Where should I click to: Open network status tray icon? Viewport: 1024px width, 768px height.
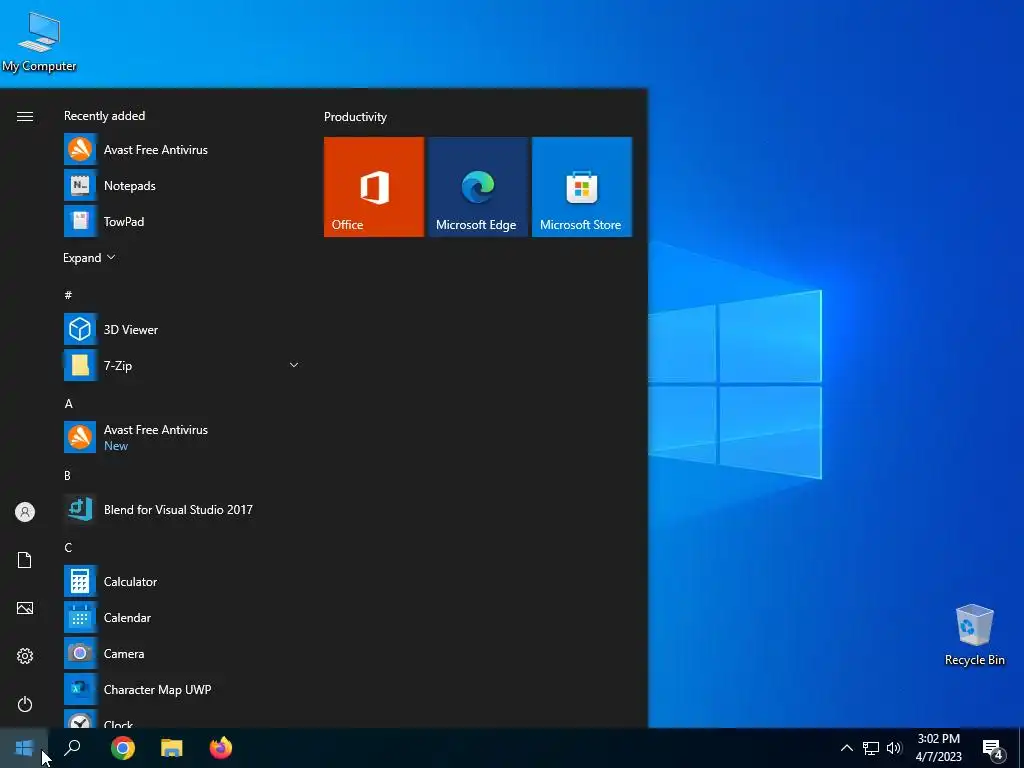871,748
